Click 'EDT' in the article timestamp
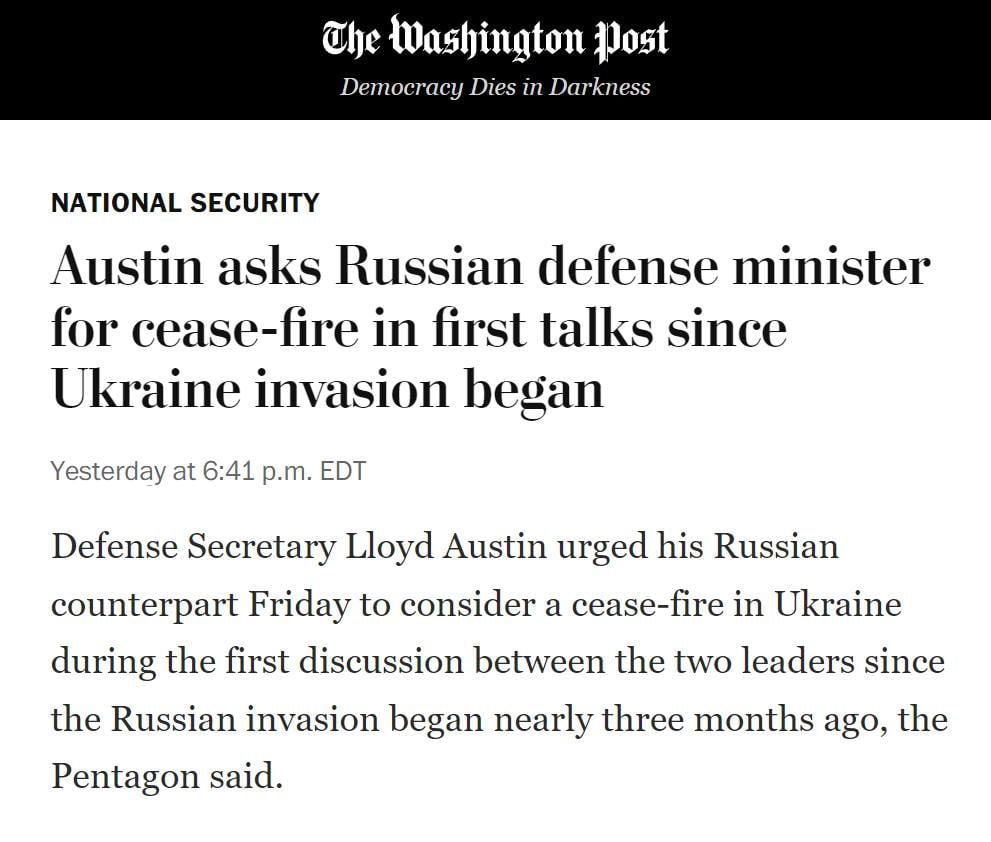The height and width of the screenshot is (842, 991). click(x=343, y=470)
